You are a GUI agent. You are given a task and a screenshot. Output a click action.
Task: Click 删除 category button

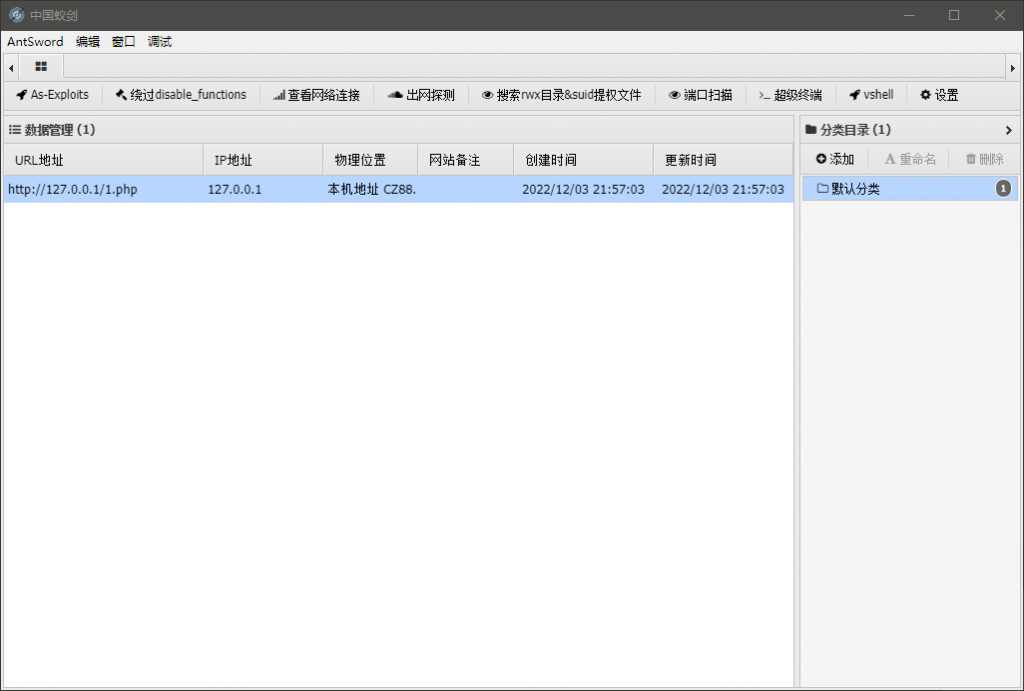pos(984,159)
